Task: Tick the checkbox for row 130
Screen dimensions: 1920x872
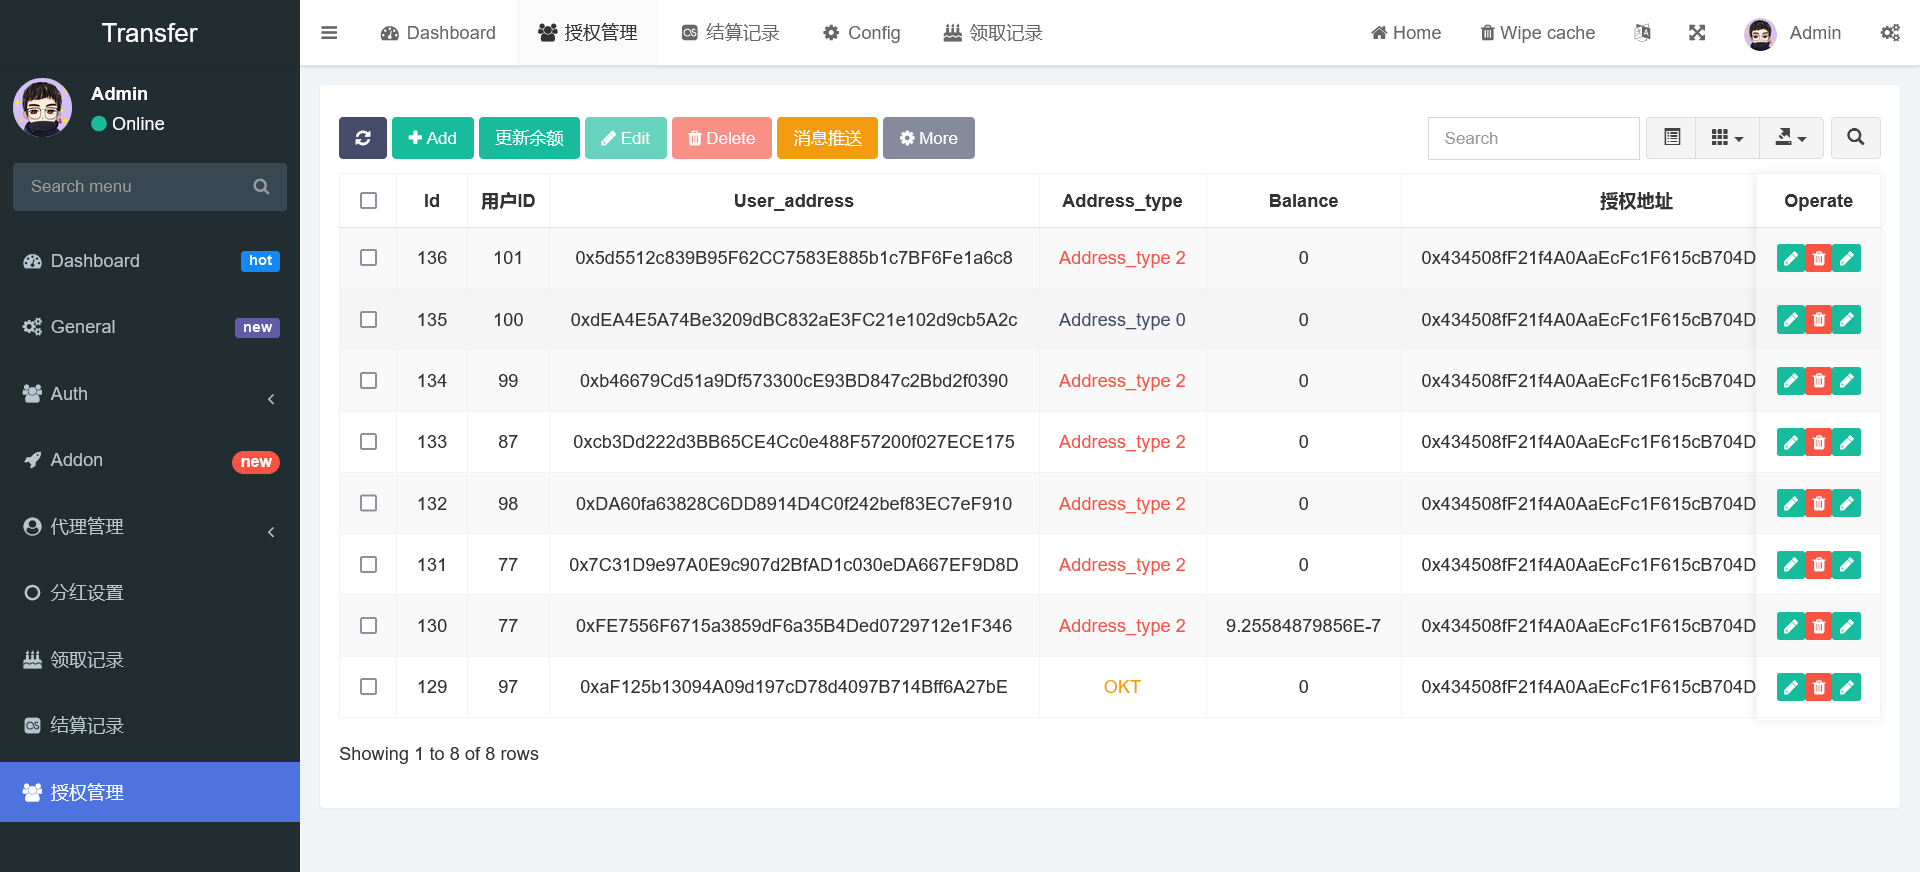Action: [368, 626]
